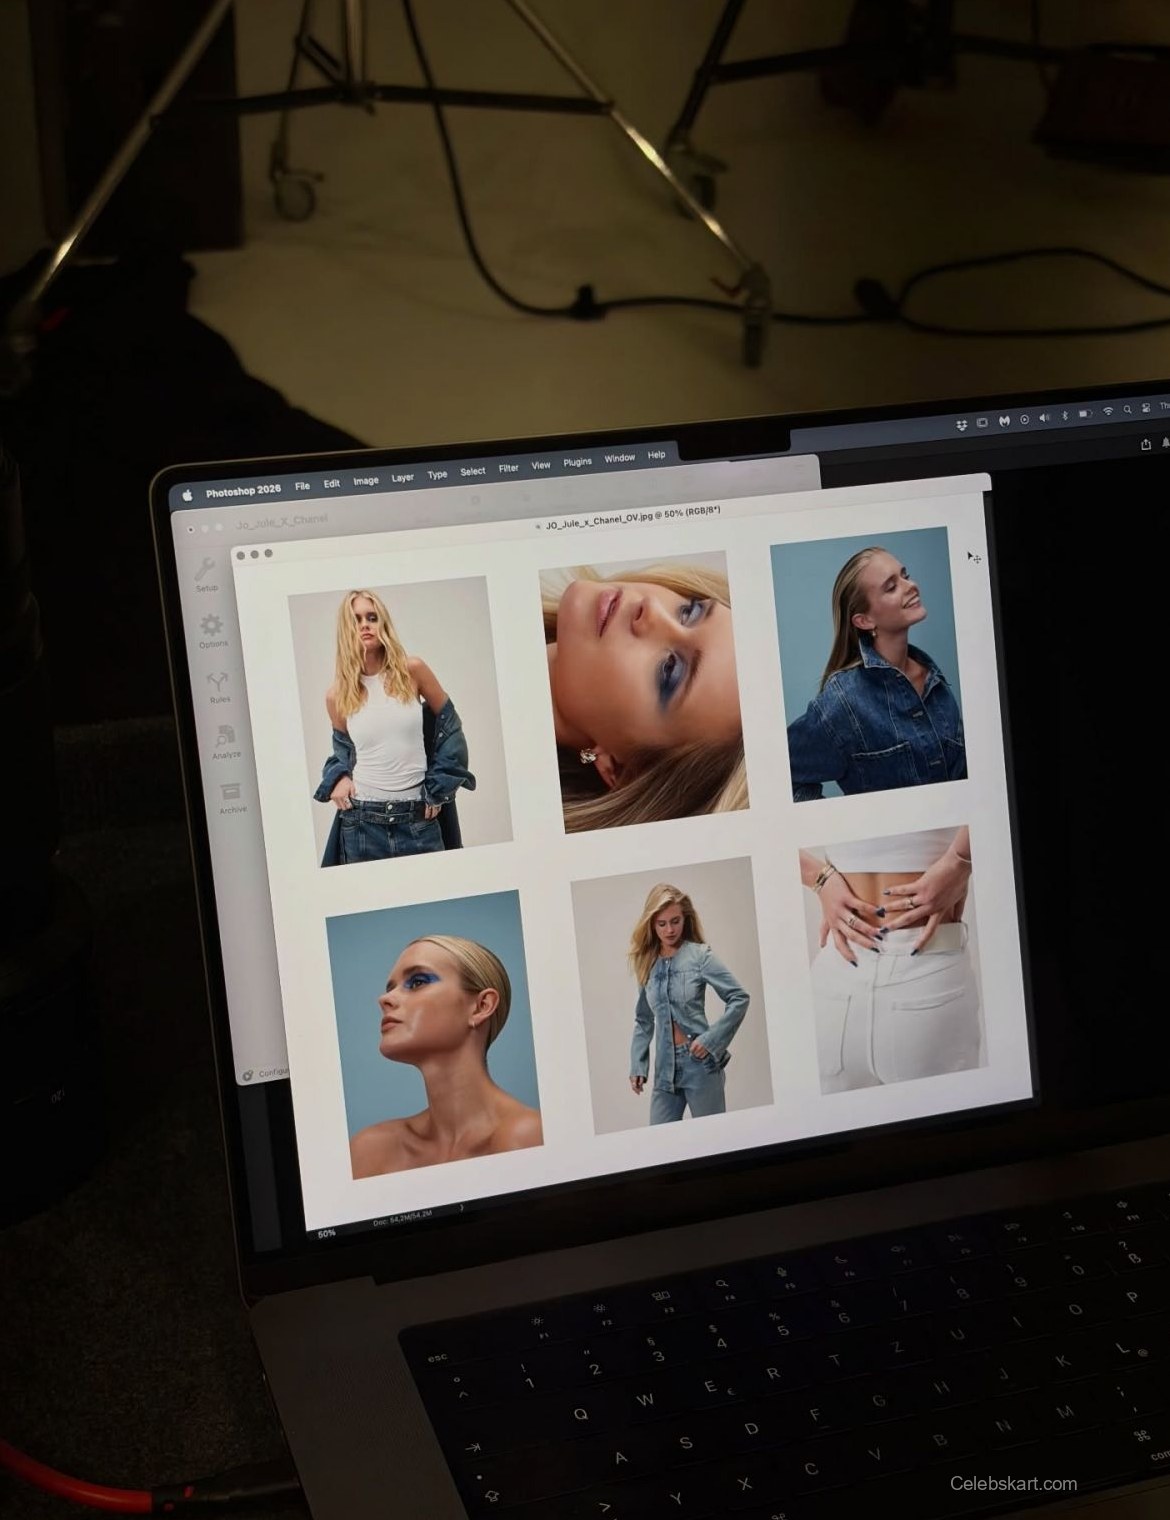
Task: Click the Spotlight search magnifier icon
Action: [x=1127, y=410]
